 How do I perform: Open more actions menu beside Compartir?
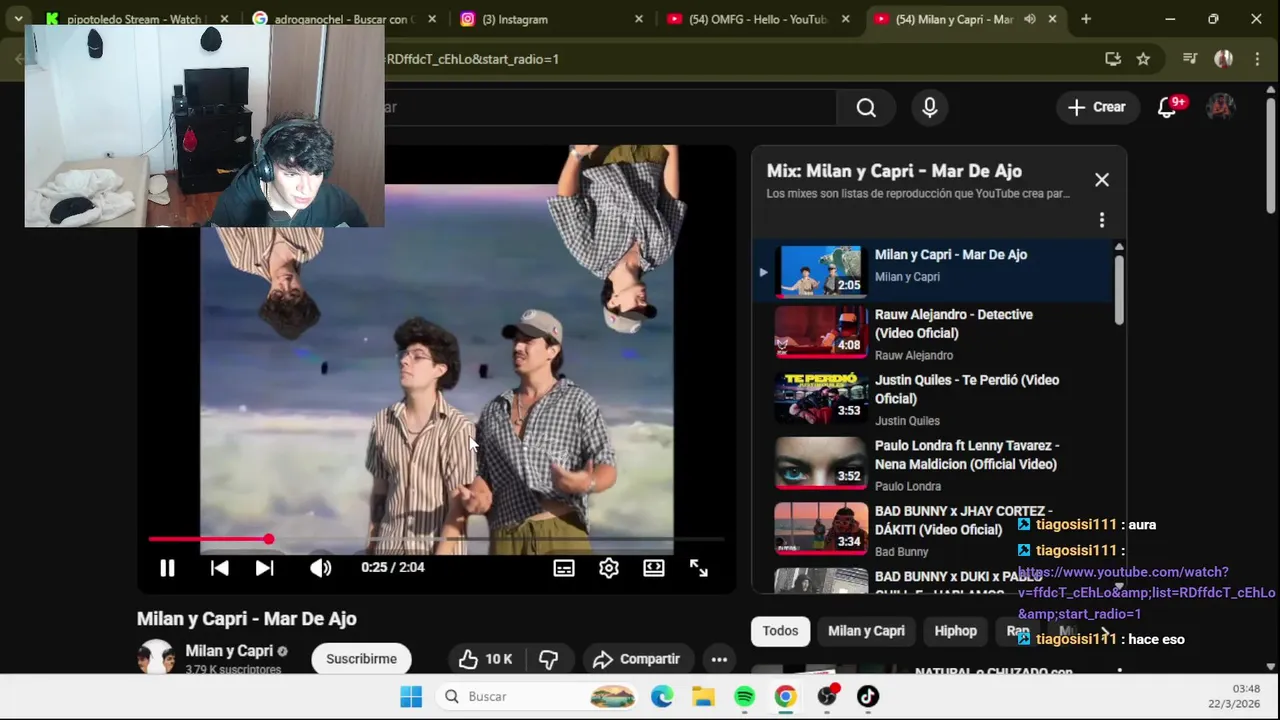coord(719,659)
